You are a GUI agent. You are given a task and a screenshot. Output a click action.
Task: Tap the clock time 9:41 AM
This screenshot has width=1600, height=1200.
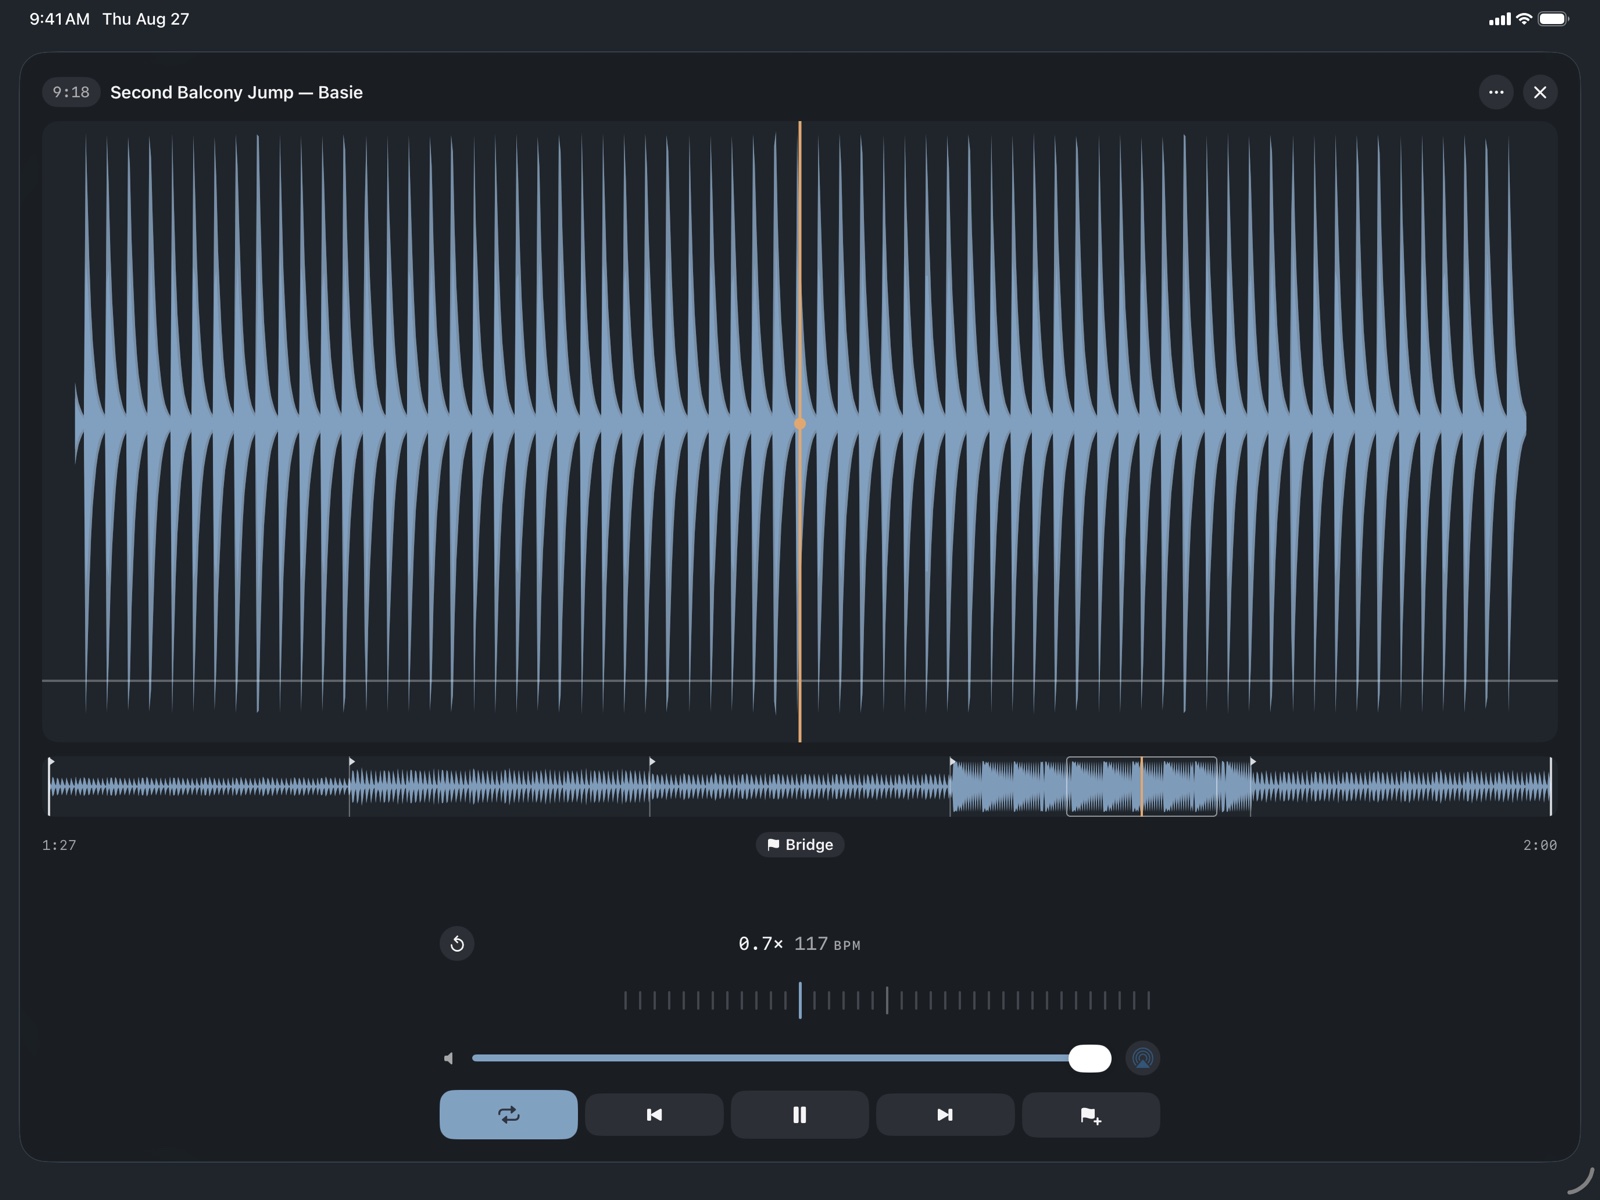(x=59, y=19)
